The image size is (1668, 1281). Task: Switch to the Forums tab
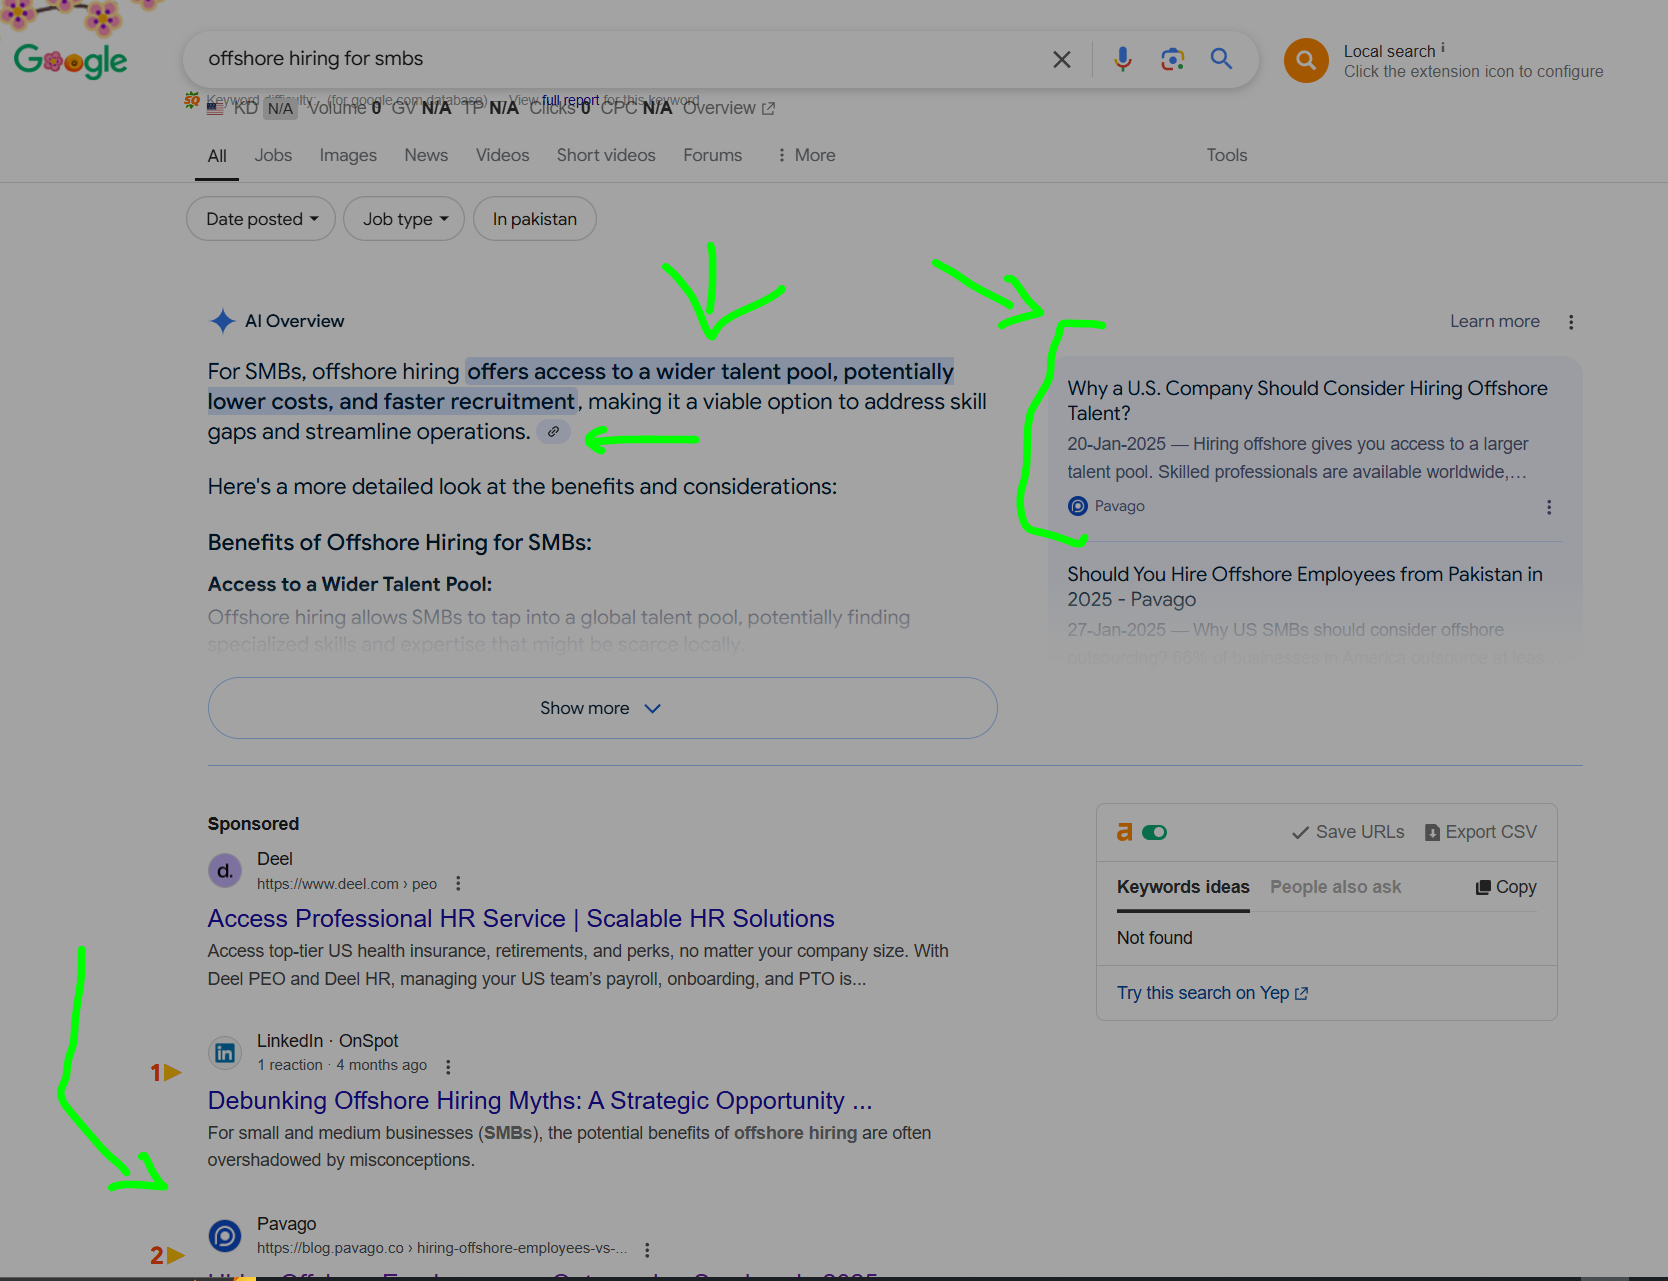[x=713, y=156]
